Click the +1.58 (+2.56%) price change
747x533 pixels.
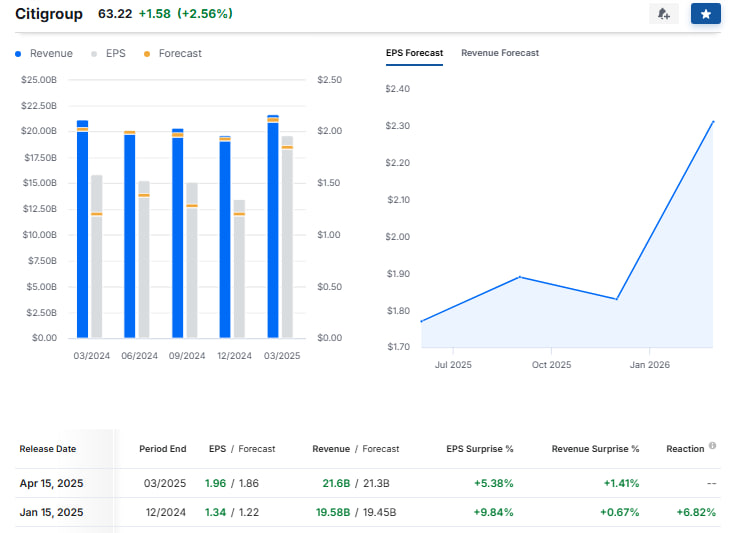pos(185,14)
